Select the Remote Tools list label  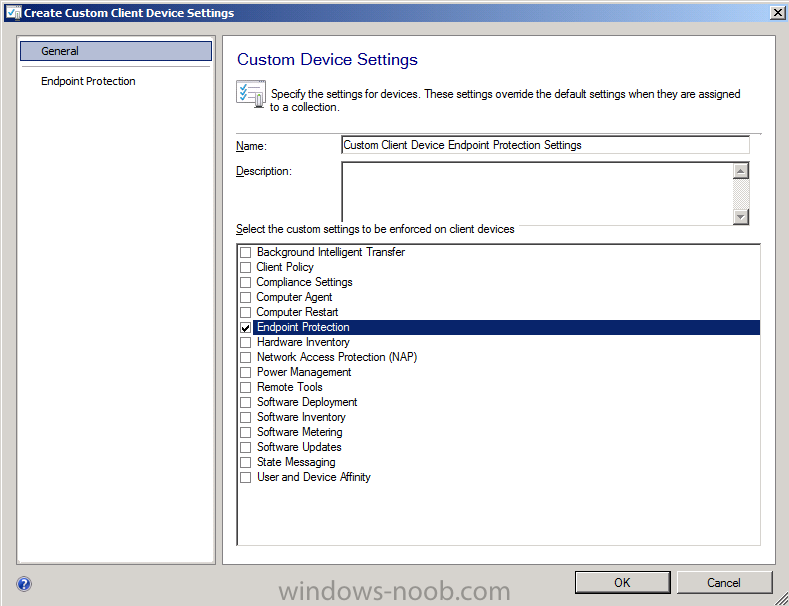(289, 387)
